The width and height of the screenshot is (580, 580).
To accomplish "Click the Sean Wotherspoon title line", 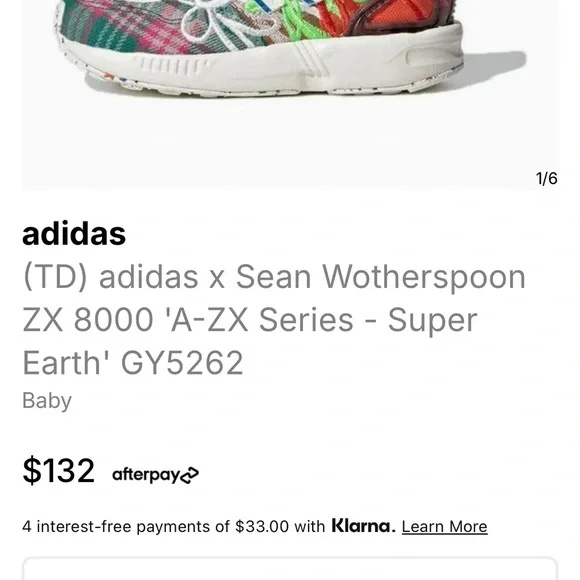I will tap(274, 277).
